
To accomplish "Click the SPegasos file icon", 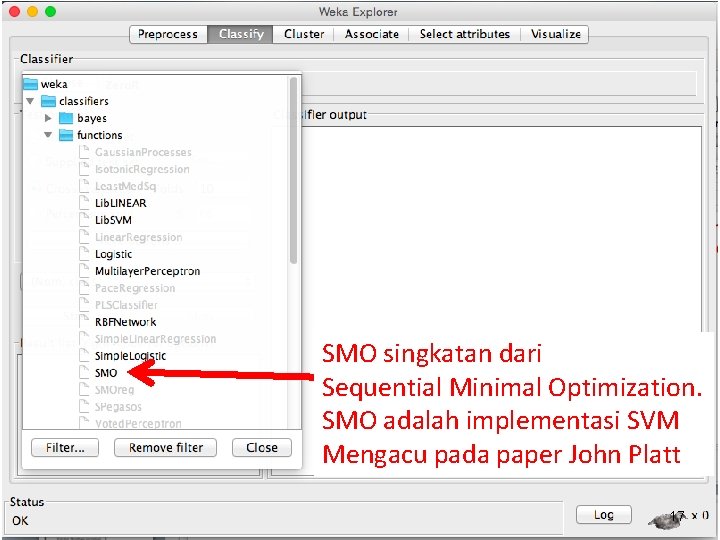I will [x=84, y=406].
